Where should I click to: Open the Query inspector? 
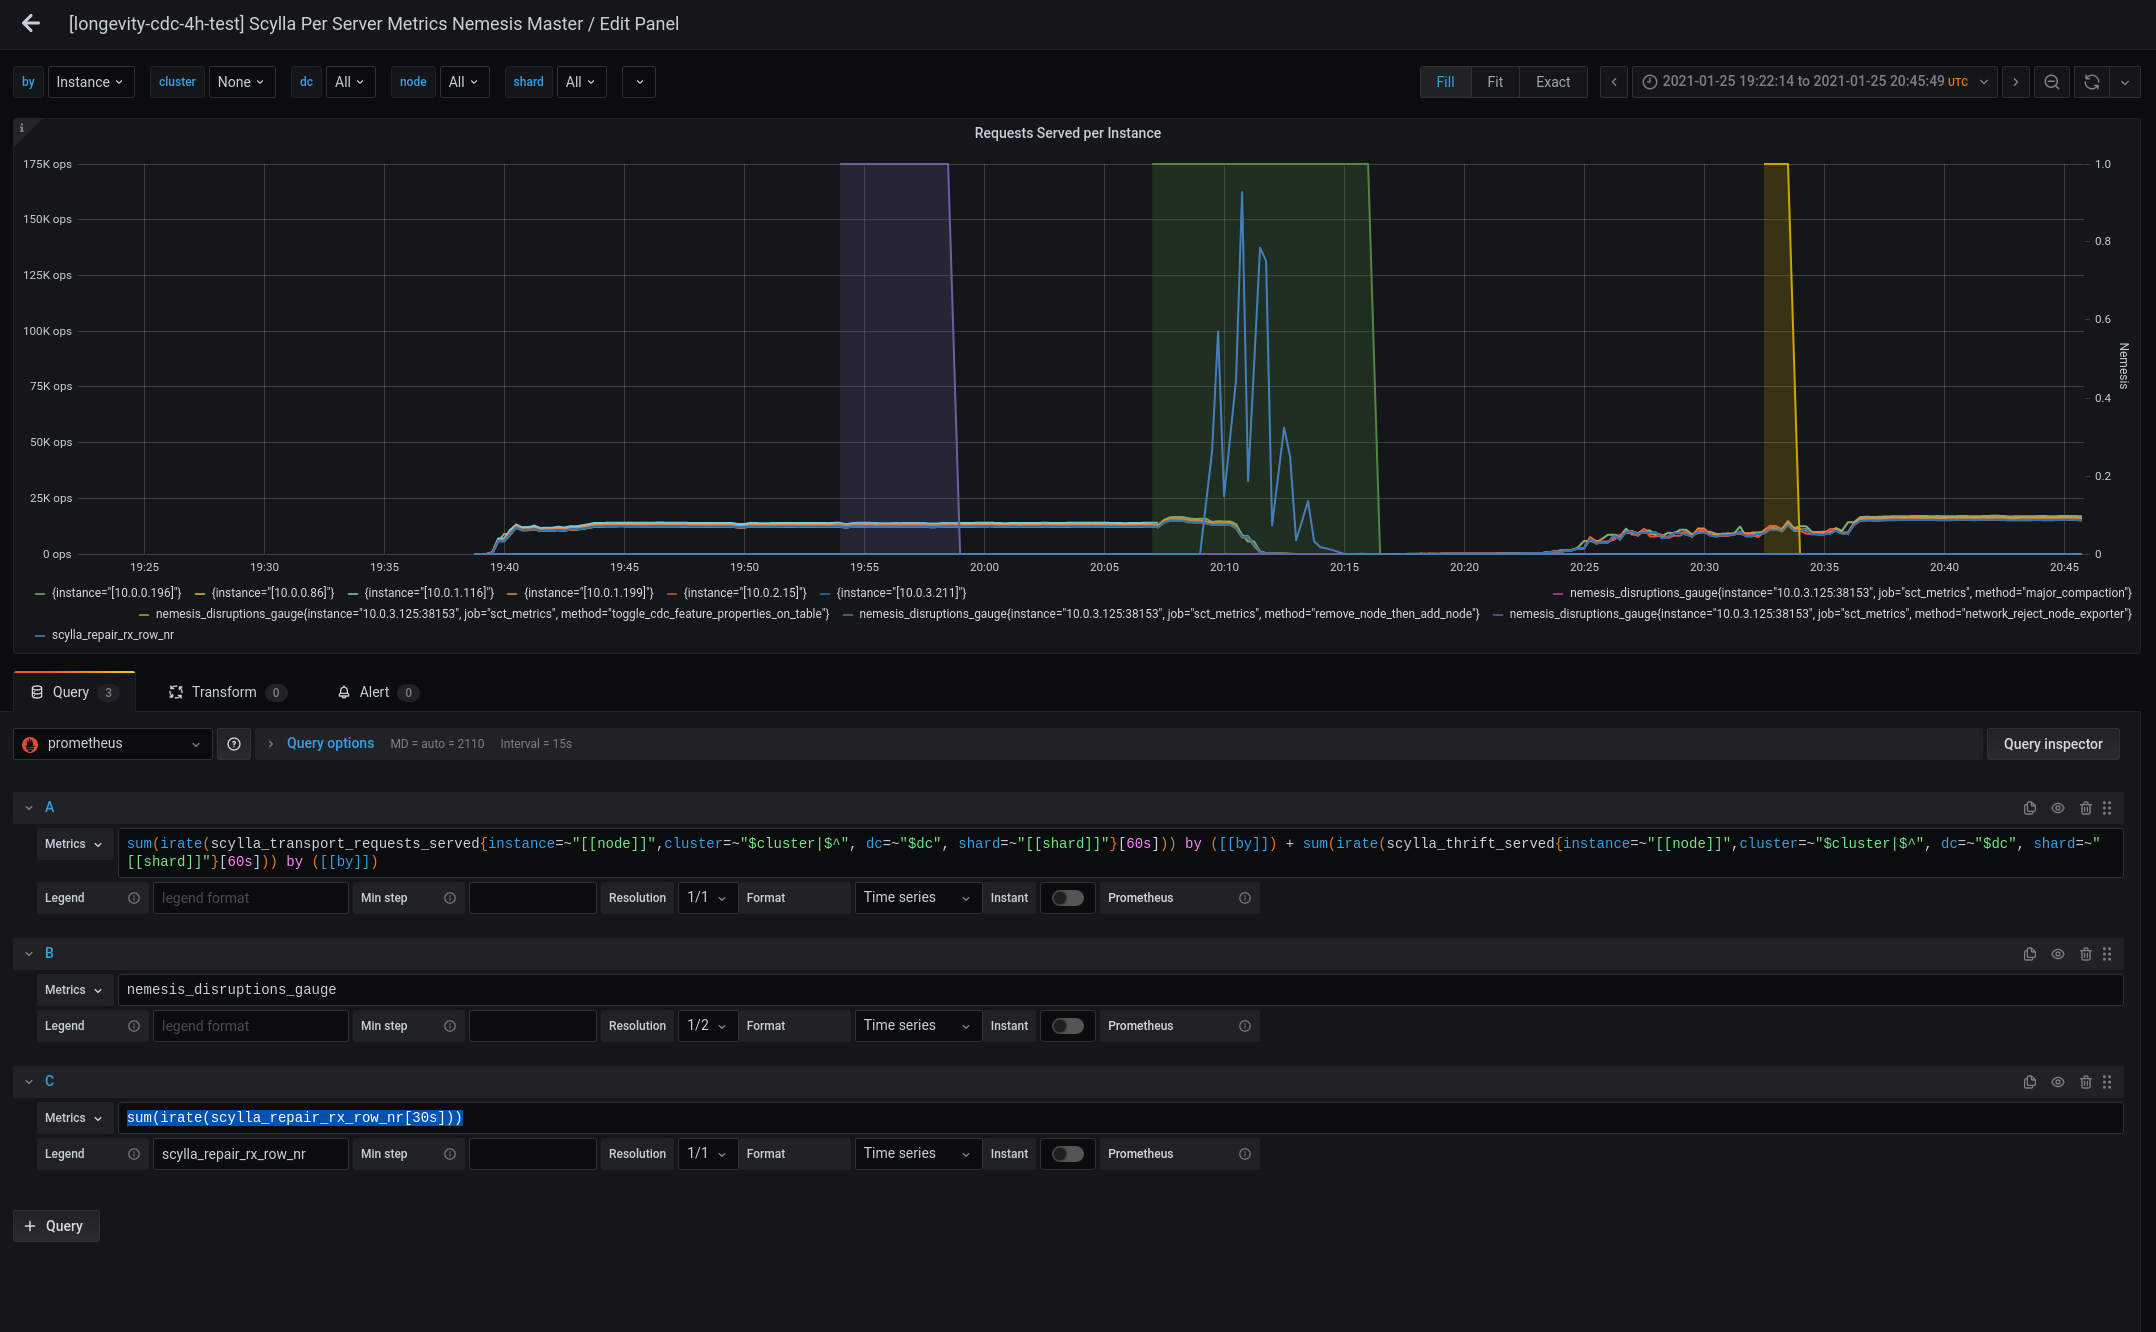(x=2052, y=744)
